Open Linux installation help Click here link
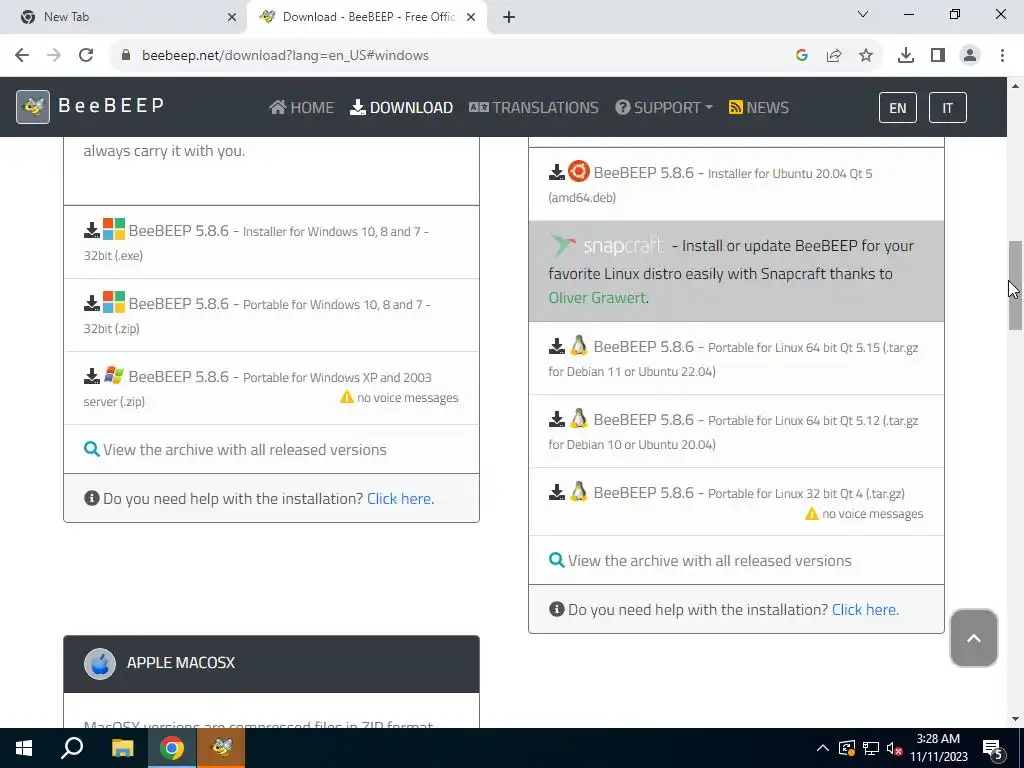The height and width of the screenshot is (768, 1024). (865, 610)
